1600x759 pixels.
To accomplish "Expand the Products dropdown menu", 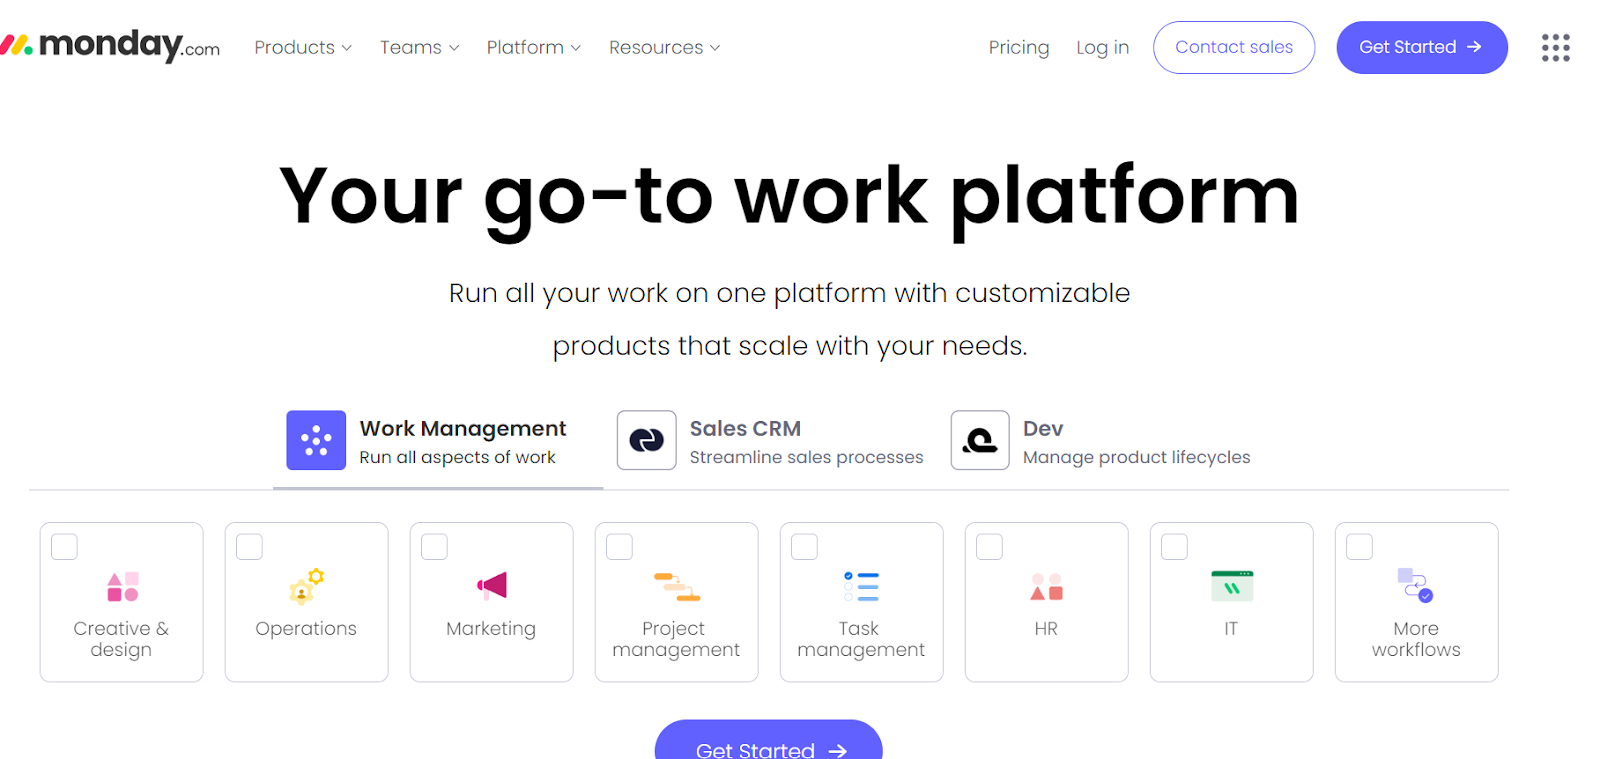I will point(303,47).
